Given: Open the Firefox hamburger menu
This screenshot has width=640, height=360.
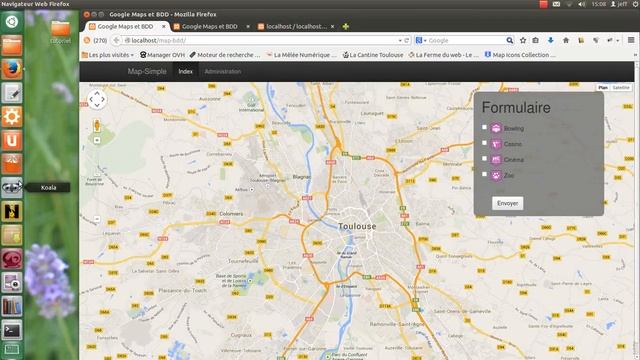Looking at the screenshot, I should click(x=631, y=40).
